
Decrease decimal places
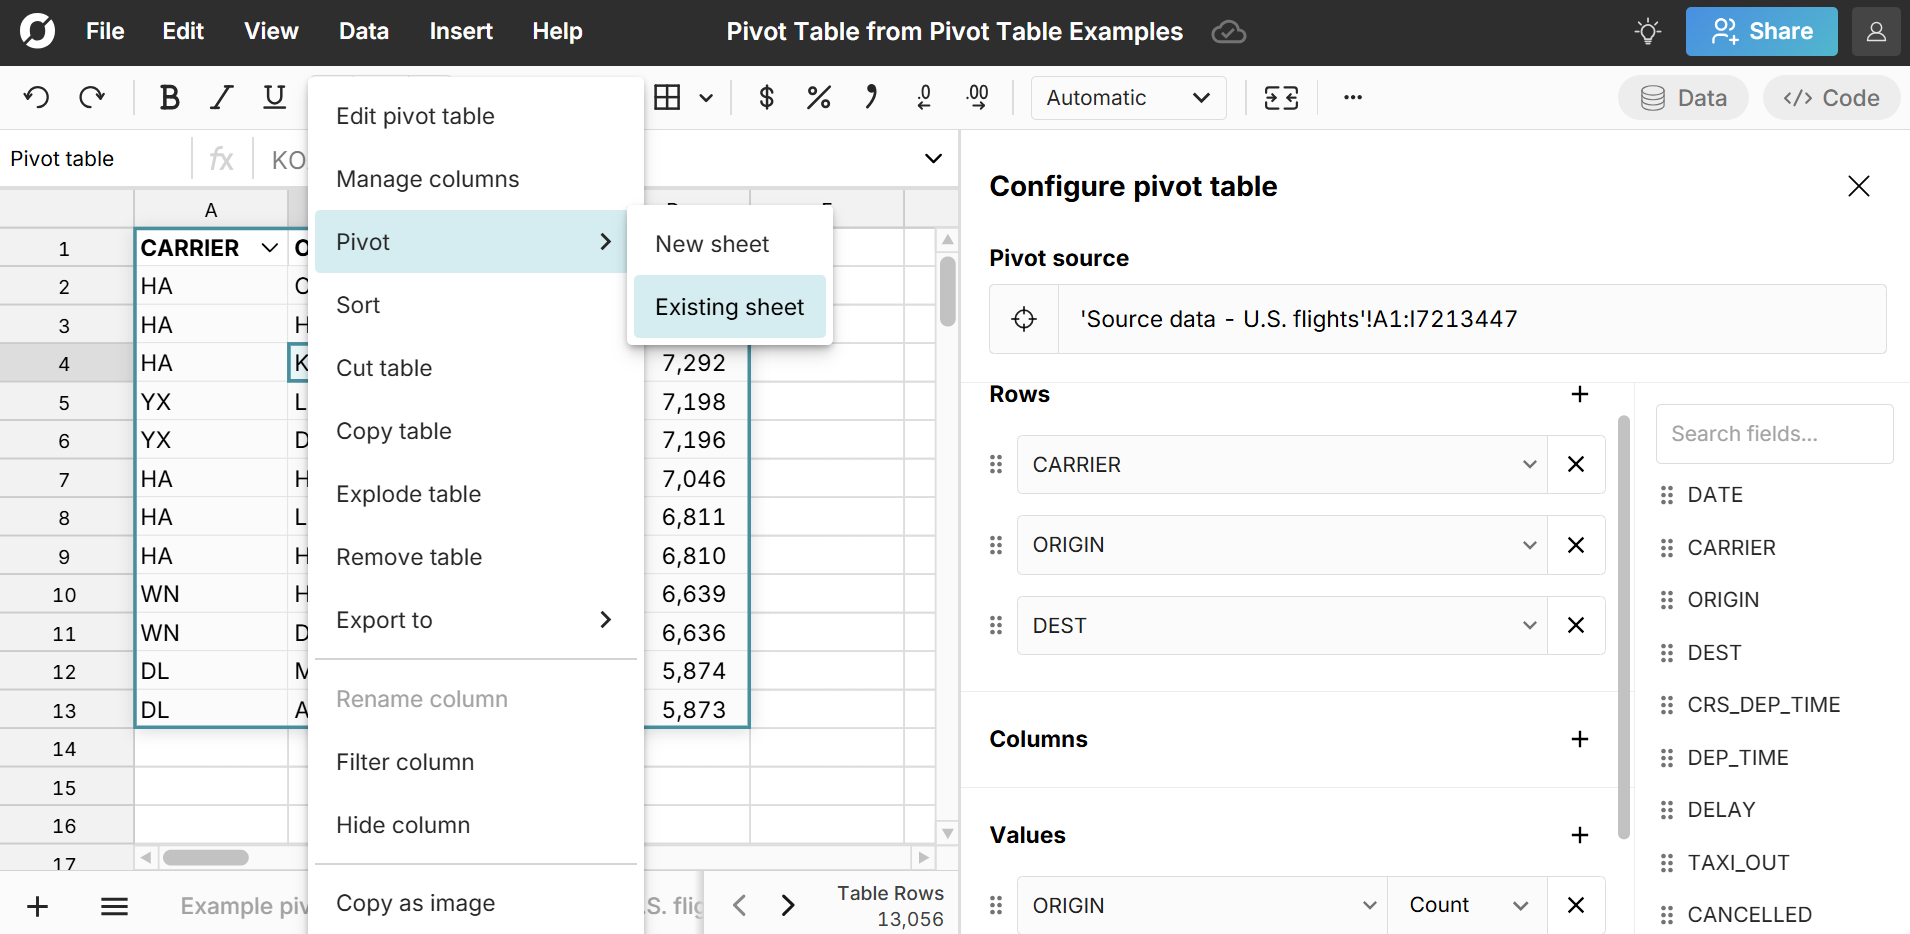[x=924, y=97]
